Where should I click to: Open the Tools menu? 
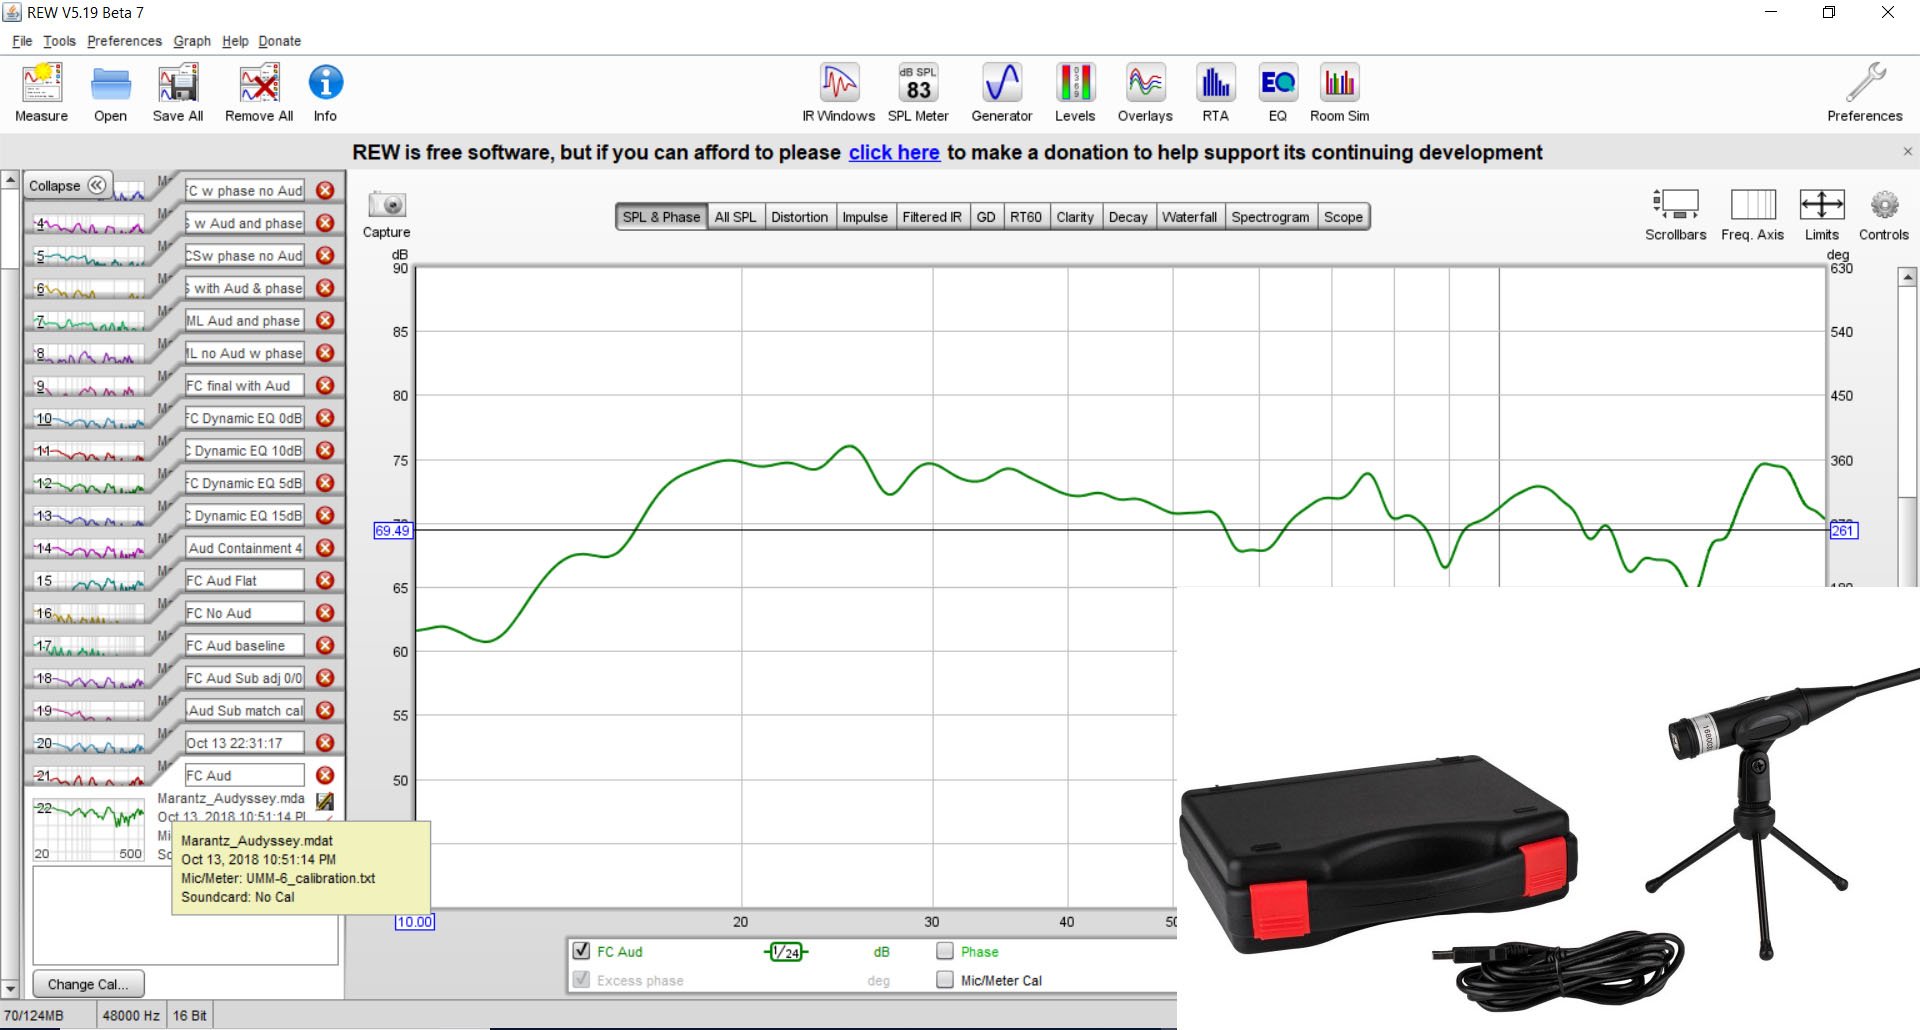(x=59, y=41)
